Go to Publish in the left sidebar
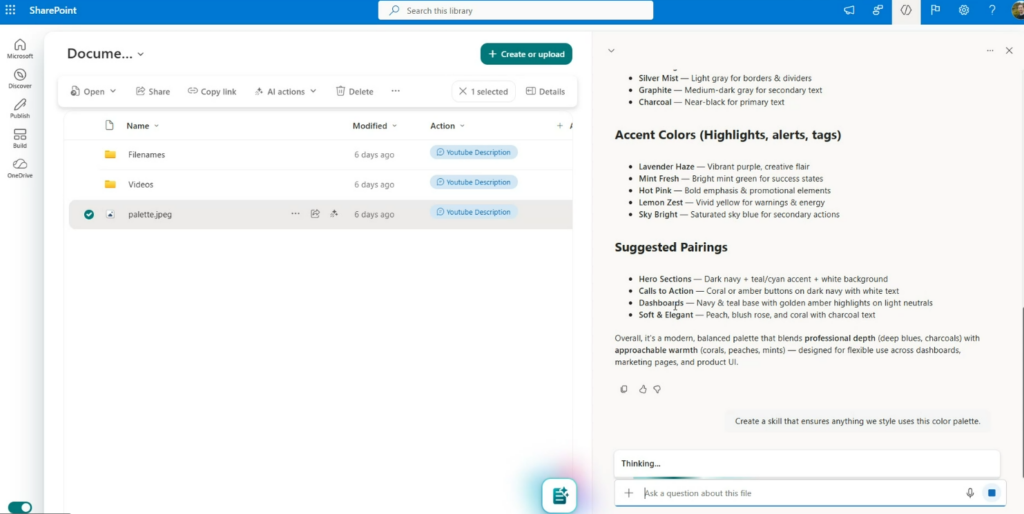This screenshot has height=514, width=1024. point(20,108)
